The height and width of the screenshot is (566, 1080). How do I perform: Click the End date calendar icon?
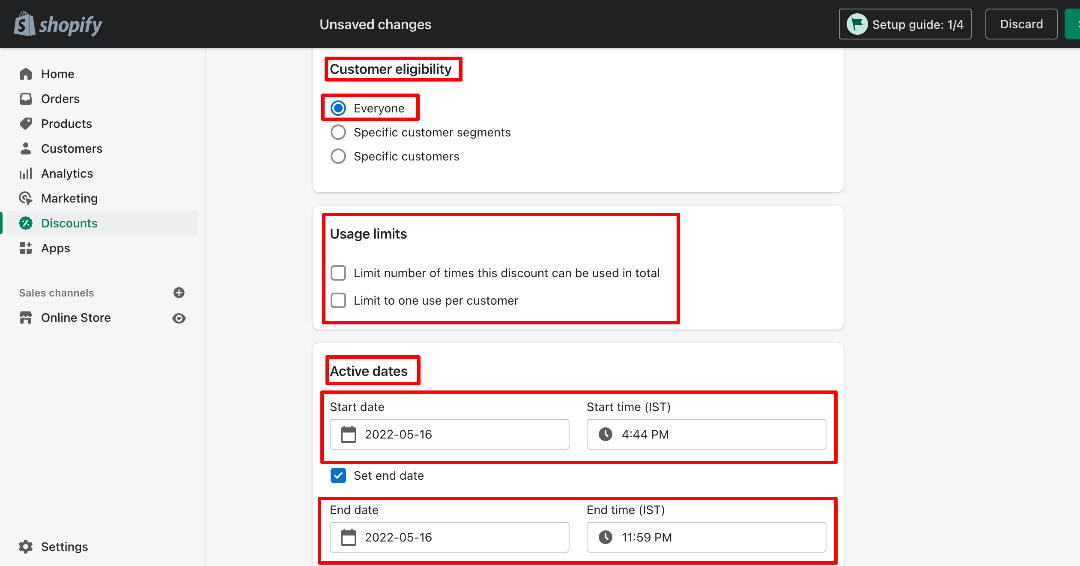click(x=349, y=537)
